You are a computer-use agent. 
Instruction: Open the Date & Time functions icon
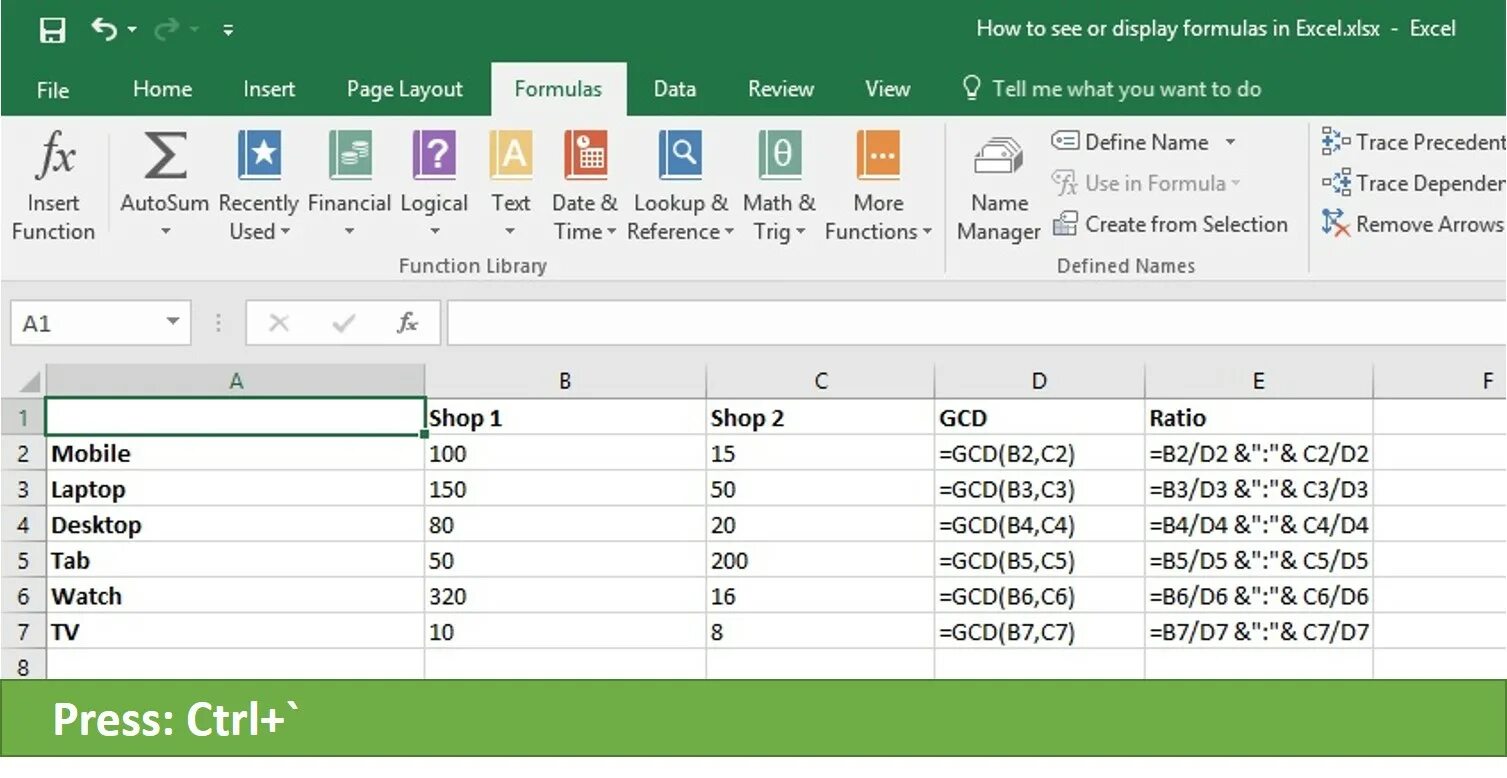[586, 157]
